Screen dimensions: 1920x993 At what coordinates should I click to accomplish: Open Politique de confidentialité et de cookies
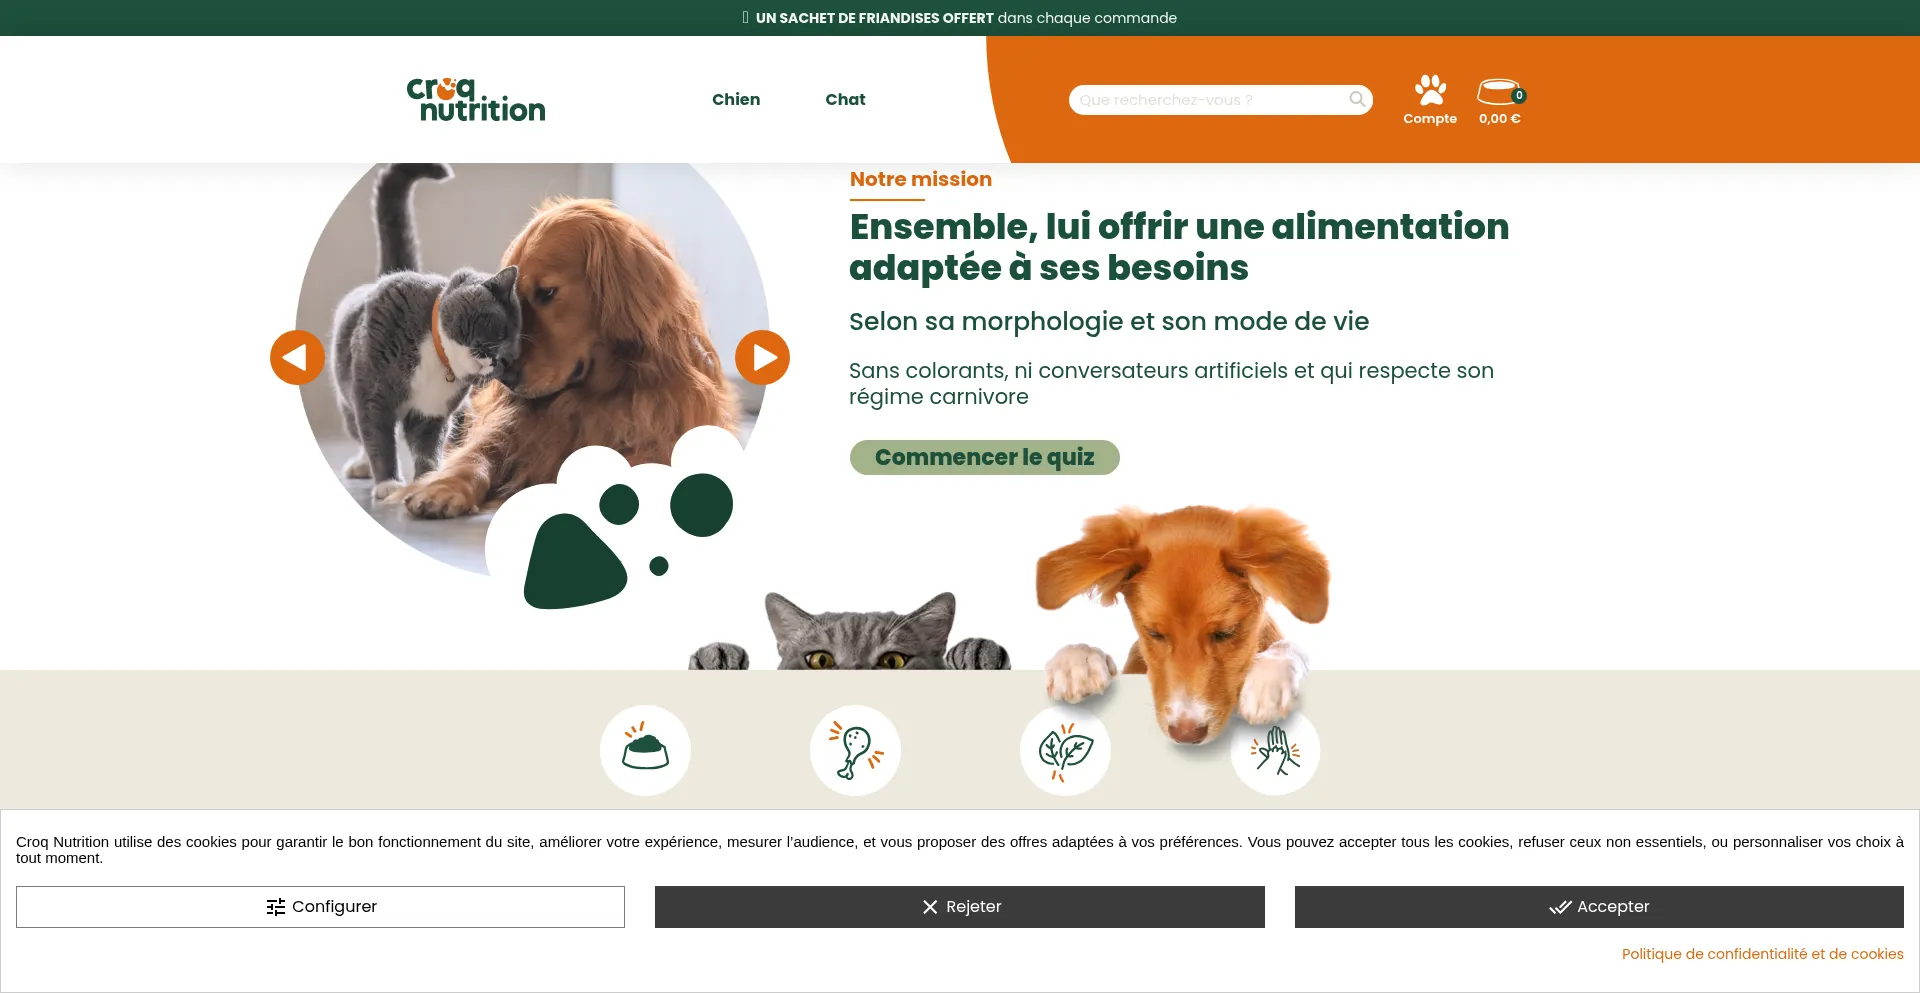point(1762,954)
